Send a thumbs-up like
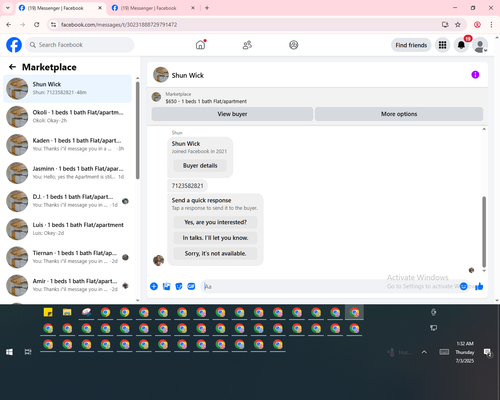Screen dimensions: 500x400 tap(479, 286)
